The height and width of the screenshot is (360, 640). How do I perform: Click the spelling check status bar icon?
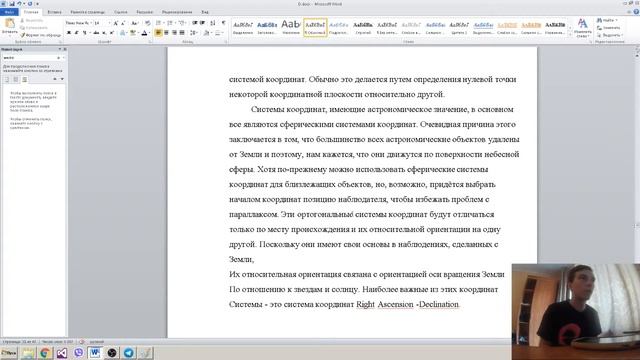pos(82,342)
